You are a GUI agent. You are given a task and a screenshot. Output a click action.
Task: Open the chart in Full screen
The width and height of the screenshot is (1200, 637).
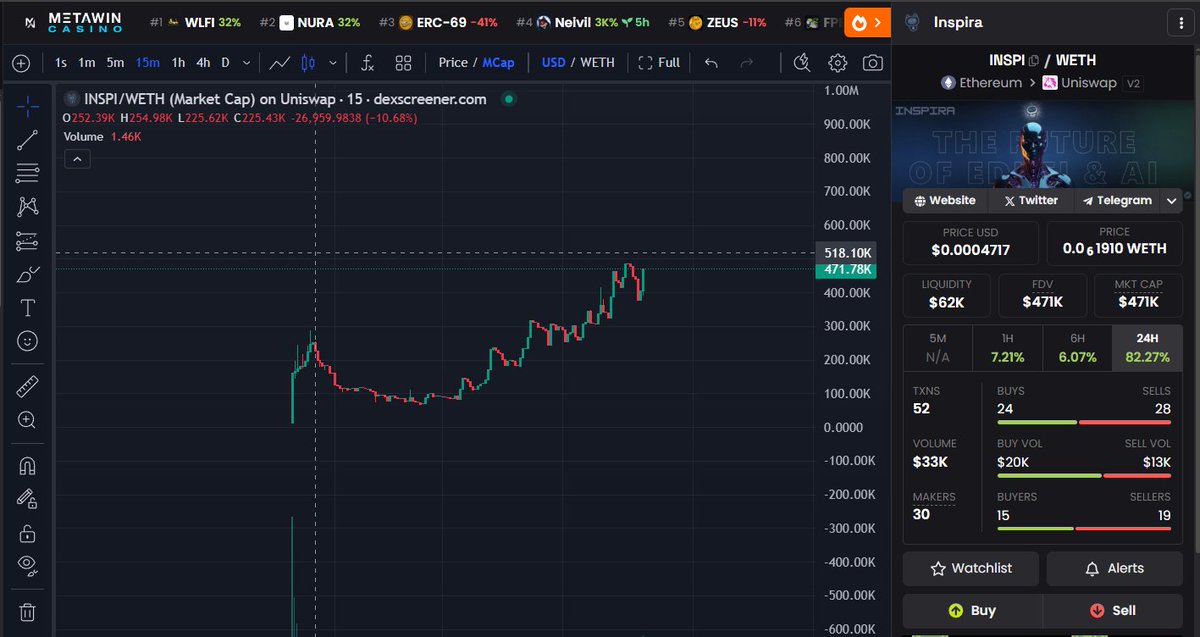(659, 62)
